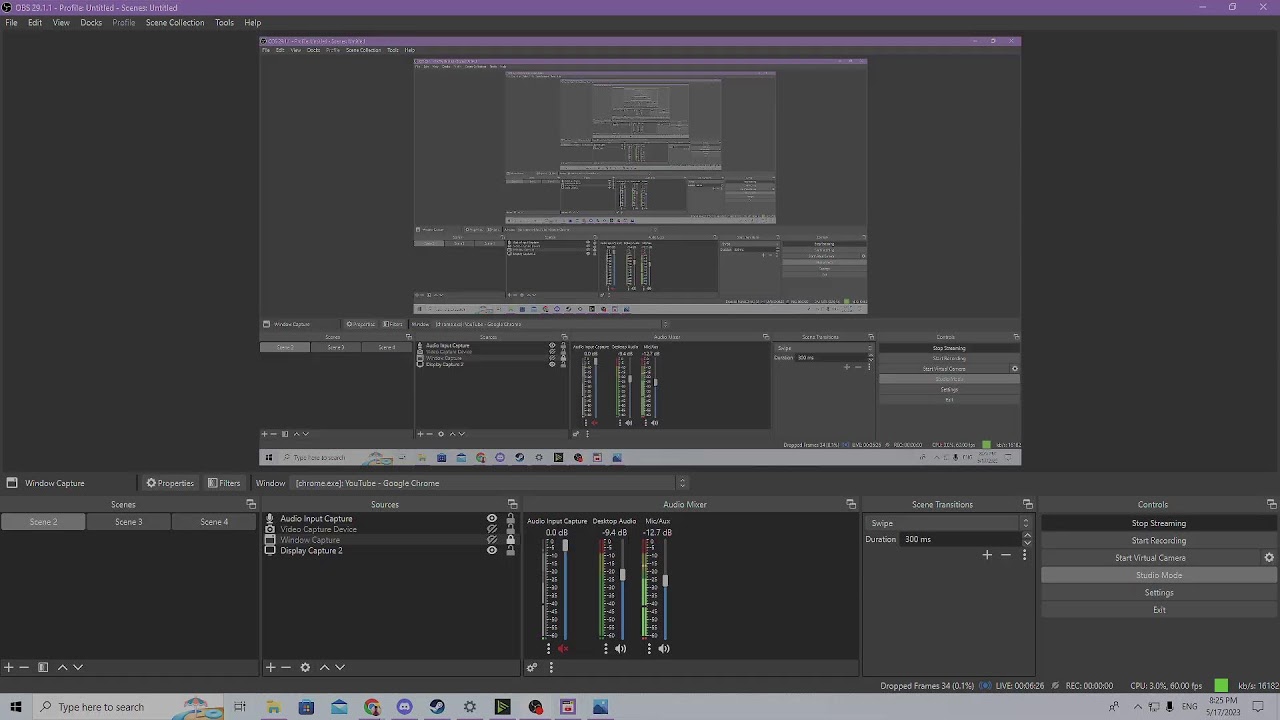Open Window selection dropdown for chrome.exe
This screenshot has height=720, width=1280.
tap(490, 483)
